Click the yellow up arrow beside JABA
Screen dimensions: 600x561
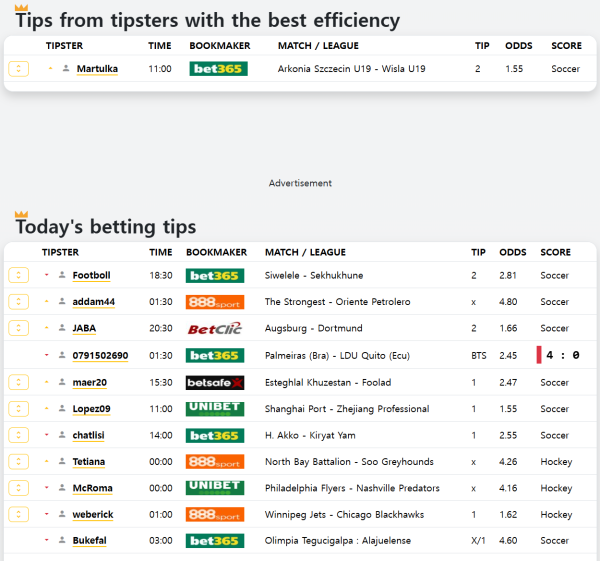point(47,328)
